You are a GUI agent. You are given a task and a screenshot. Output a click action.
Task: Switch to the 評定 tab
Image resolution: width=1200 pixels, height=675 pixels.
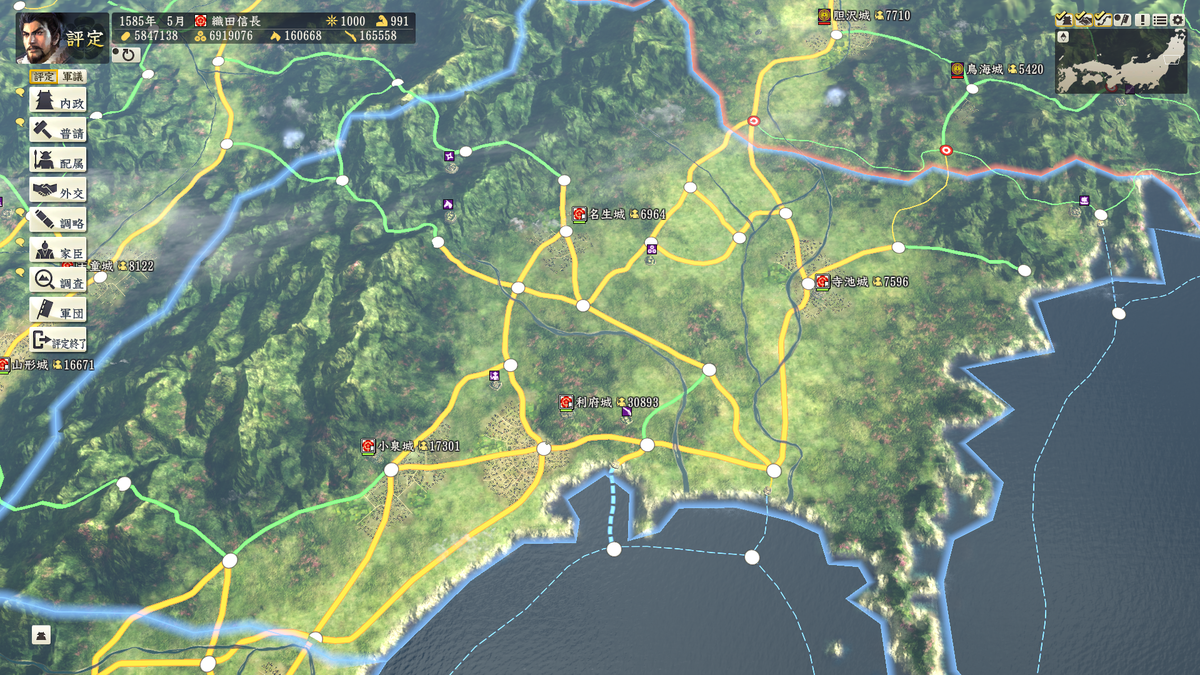coord(43,76)
